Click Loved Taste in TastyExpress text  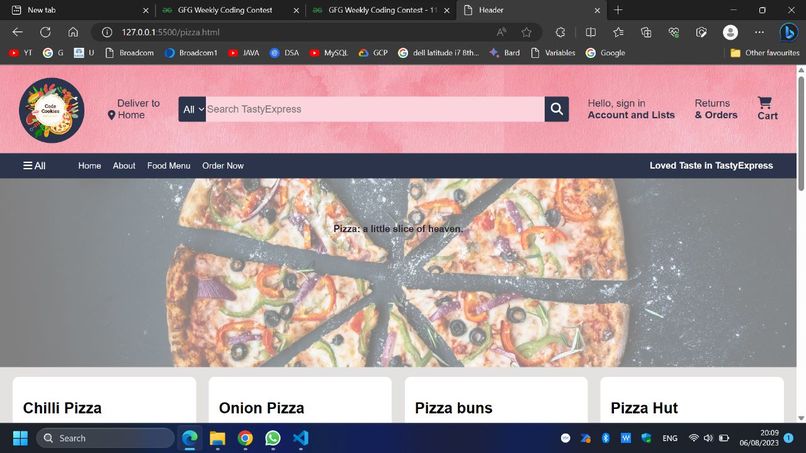point(711,166)
